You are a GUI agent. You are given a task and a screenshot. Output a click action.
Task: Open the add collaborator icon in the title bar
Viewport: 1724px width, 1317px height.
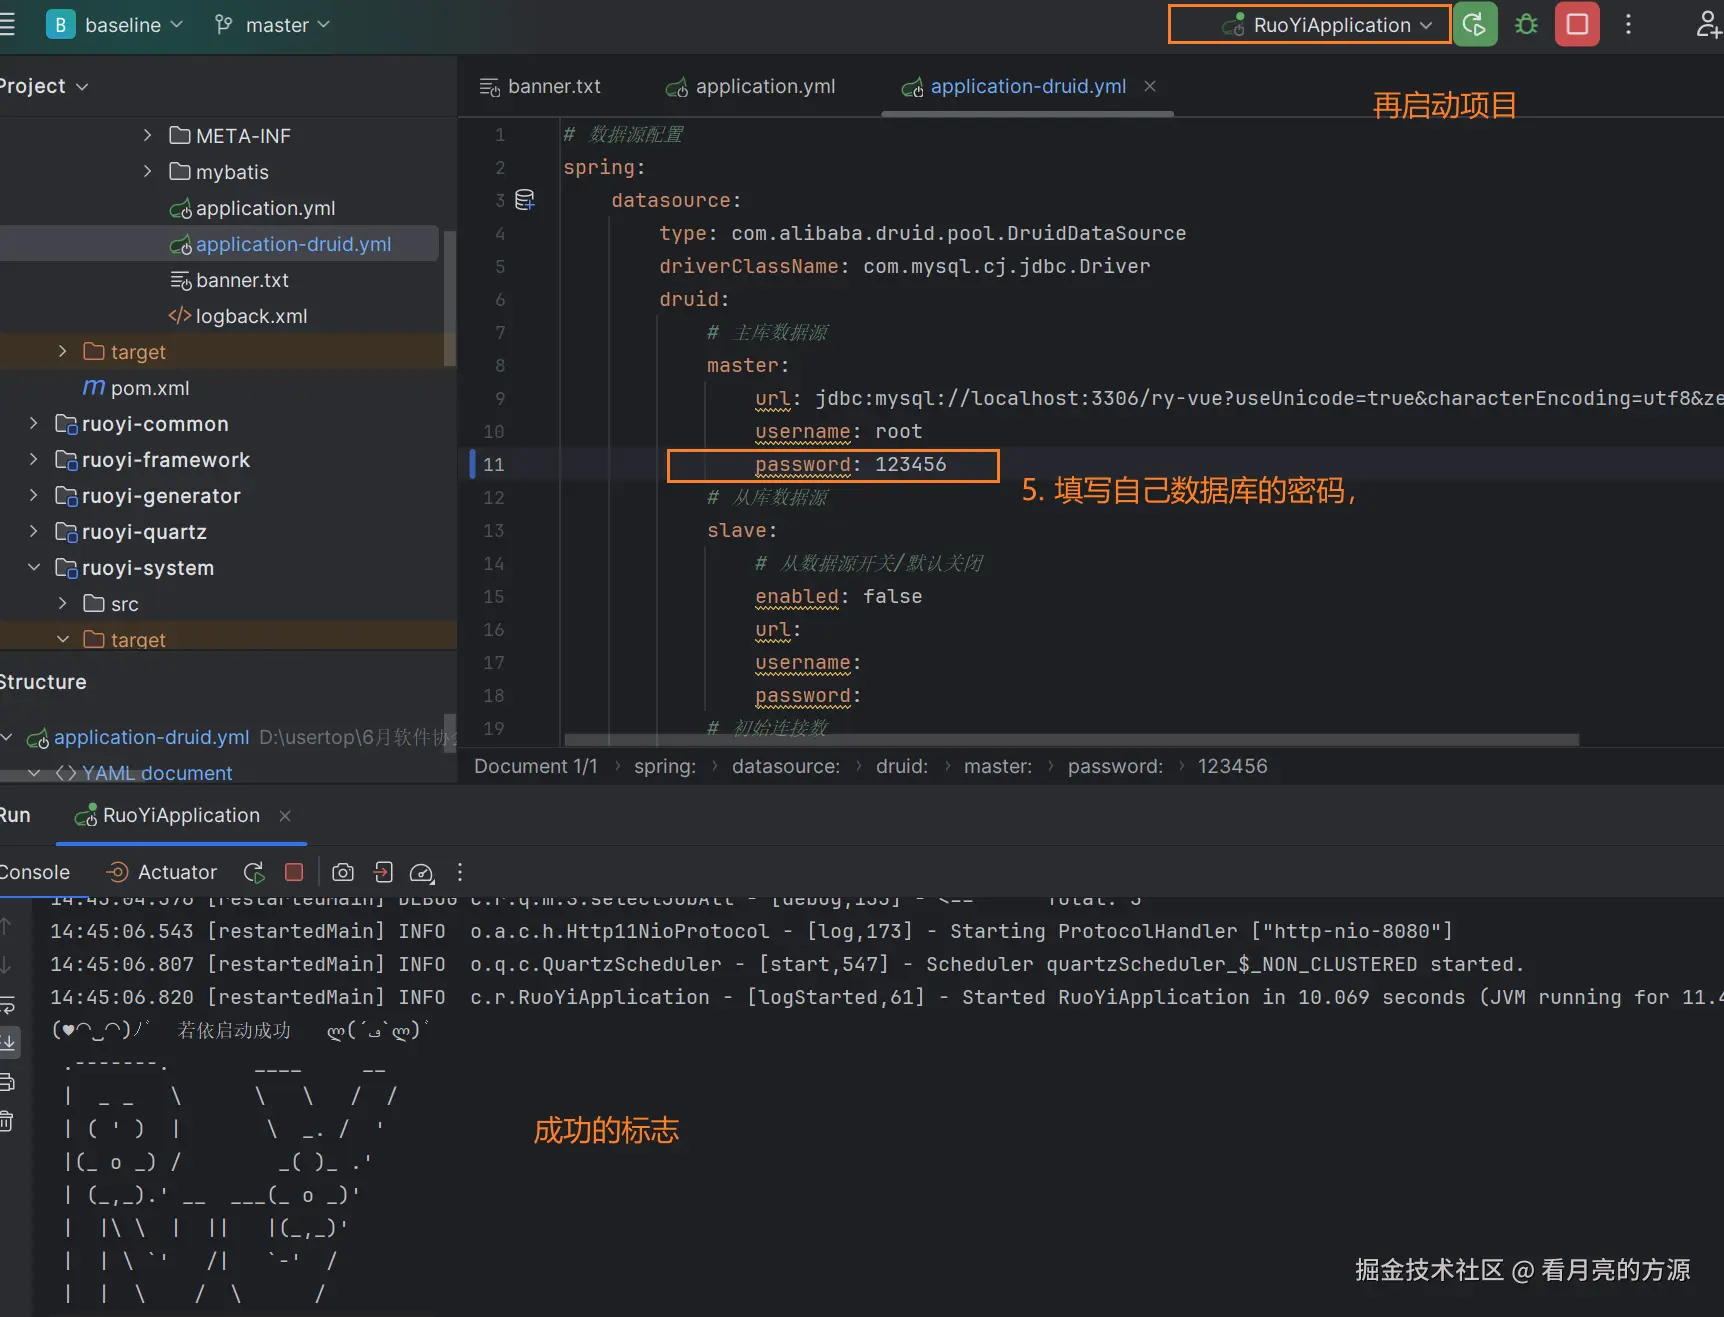(x=1708, y=24)
